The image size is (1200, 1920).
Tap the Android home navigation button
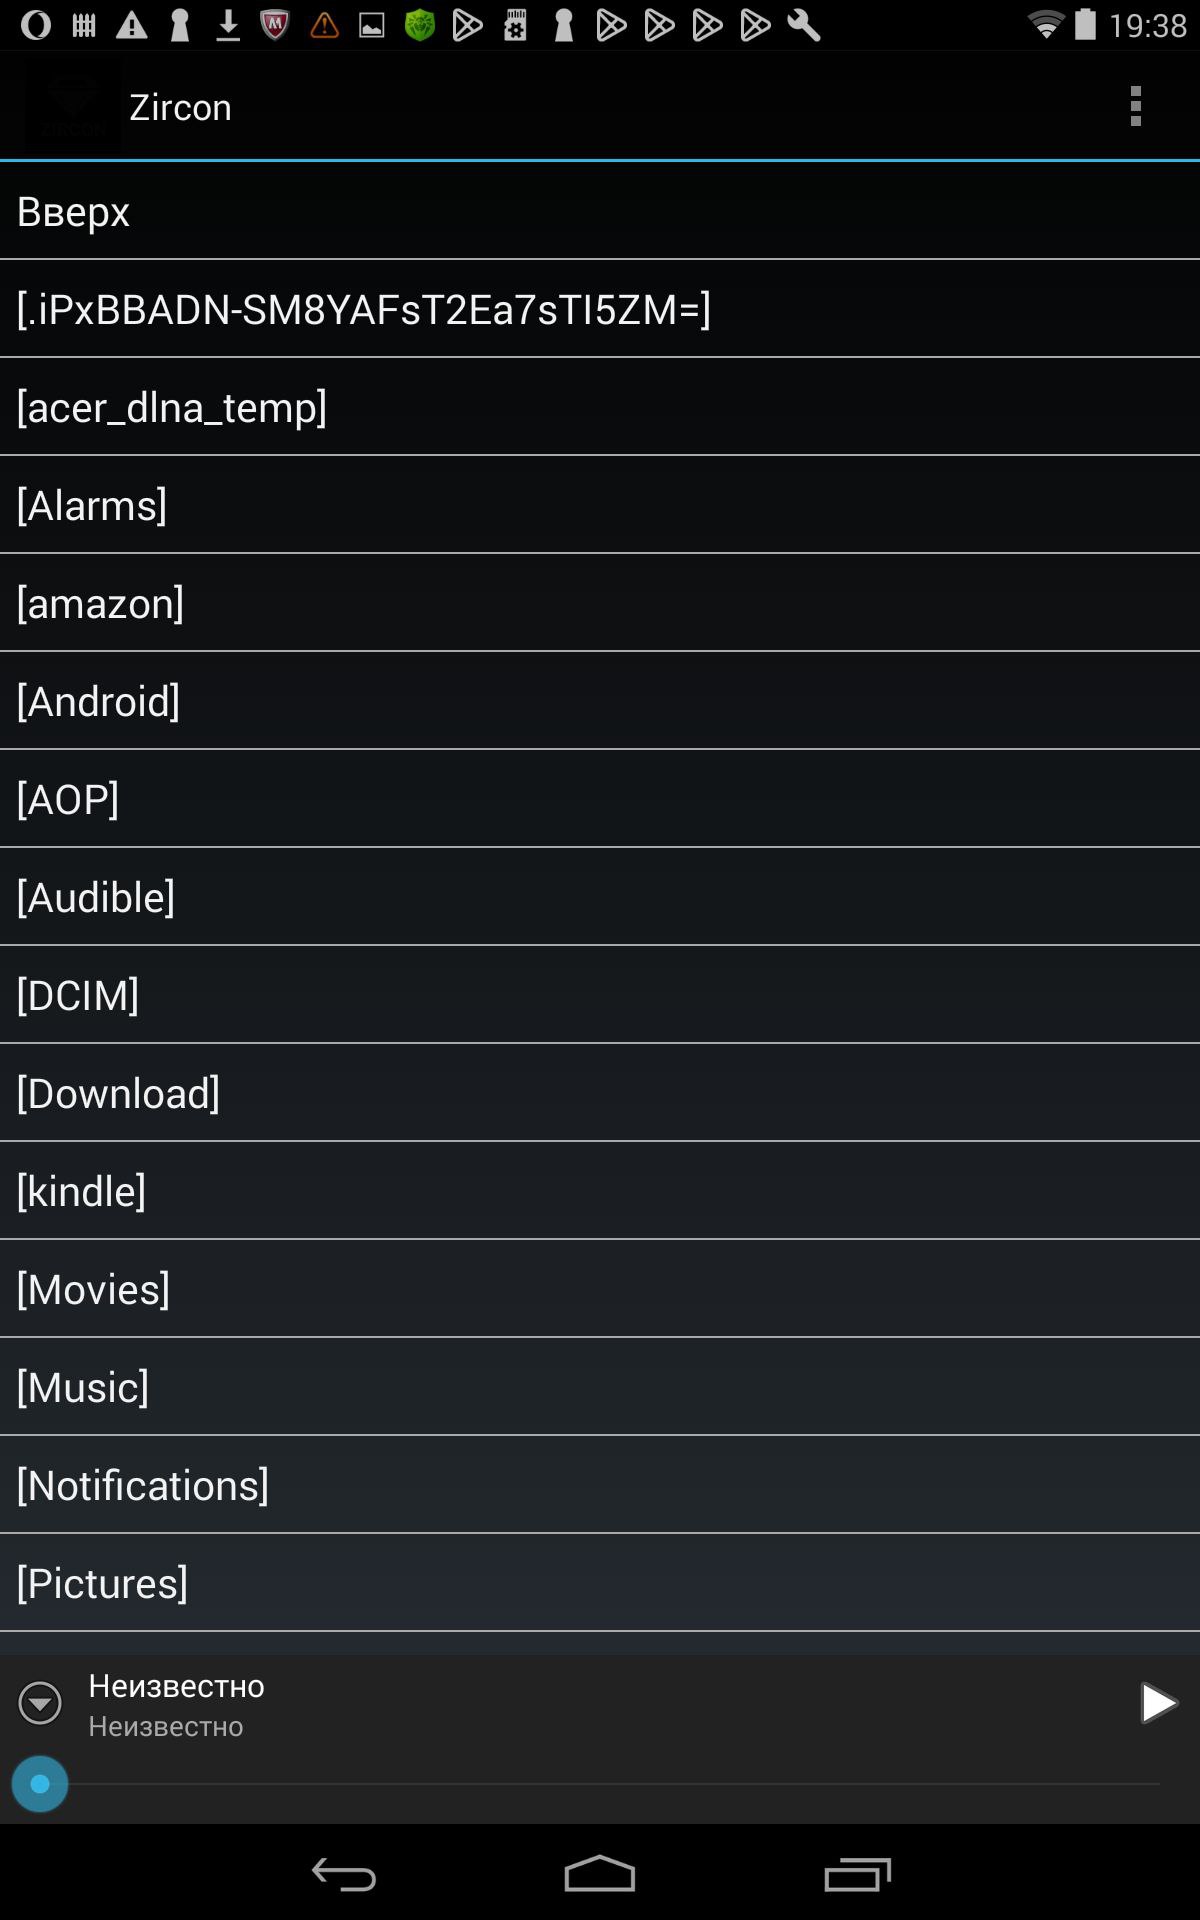point(600,1874)
